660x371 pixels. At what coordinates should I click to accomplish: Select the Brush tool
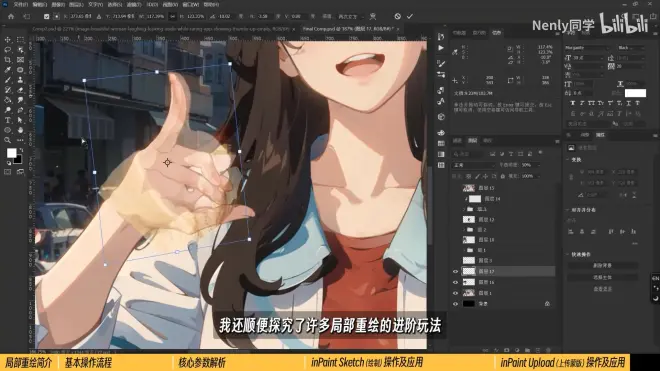point(8,80)
